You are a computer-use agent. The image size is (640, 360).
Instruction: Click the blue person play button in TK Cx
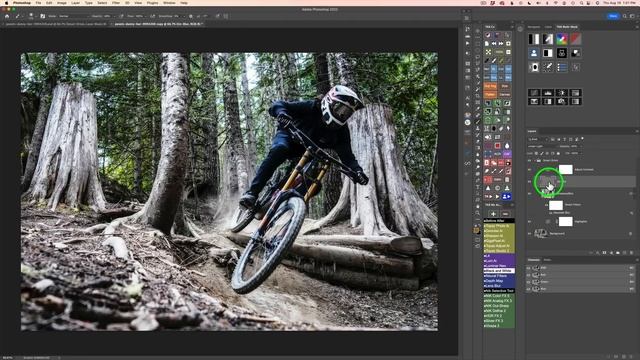pyautogui.click(x=506, y=196)
